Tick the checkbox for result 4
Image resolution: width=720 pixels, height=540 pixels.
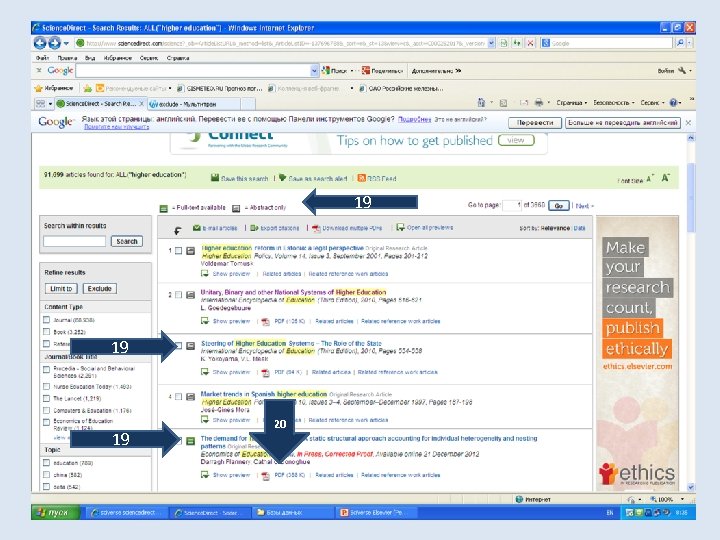point(178,397)
